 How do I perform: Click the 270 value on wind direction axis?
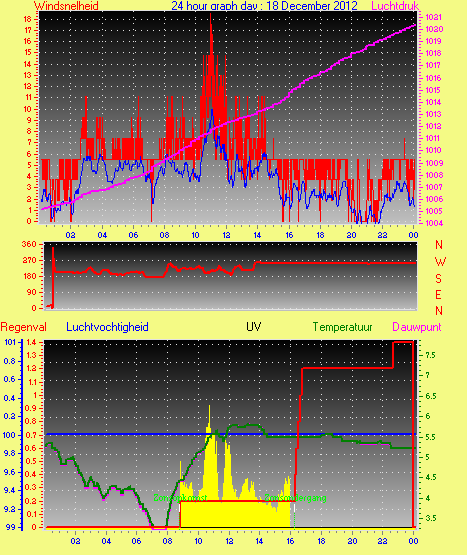[29, 260]
